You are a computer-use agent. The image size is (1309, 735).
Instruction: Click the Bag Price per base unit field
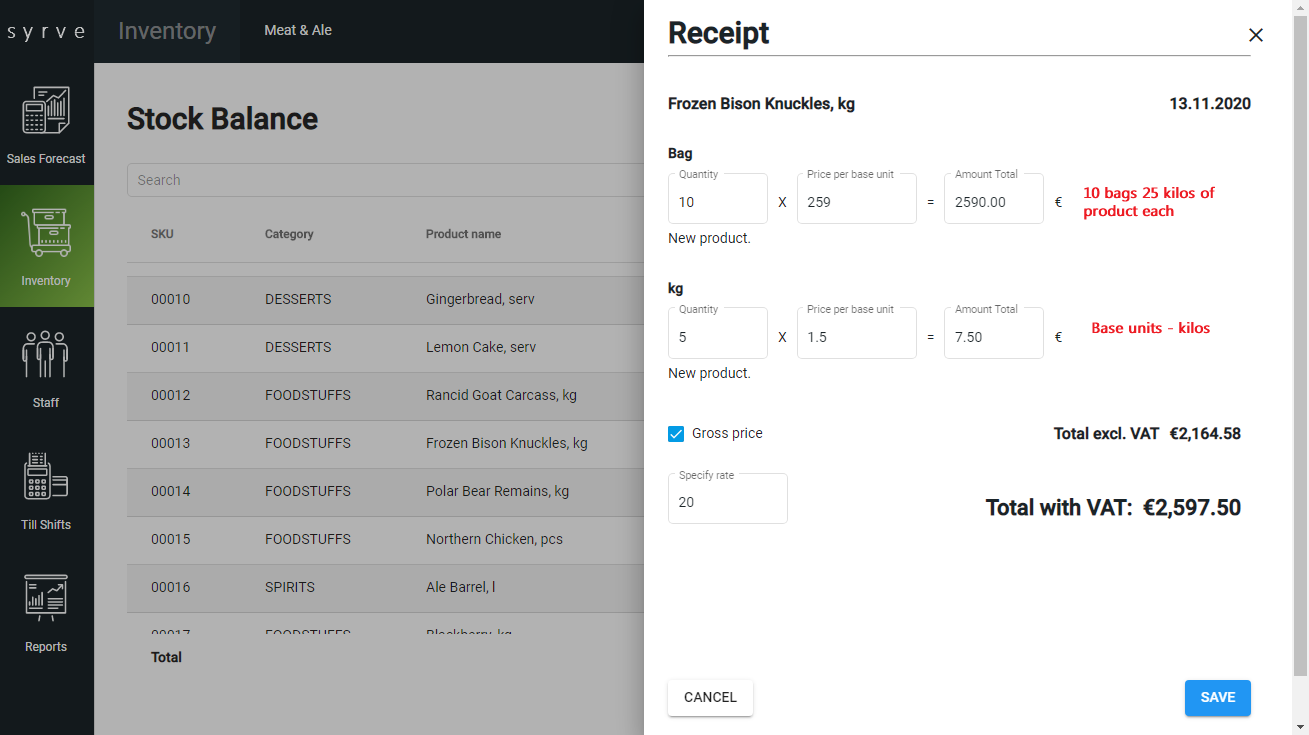click(x=856, y=202)
